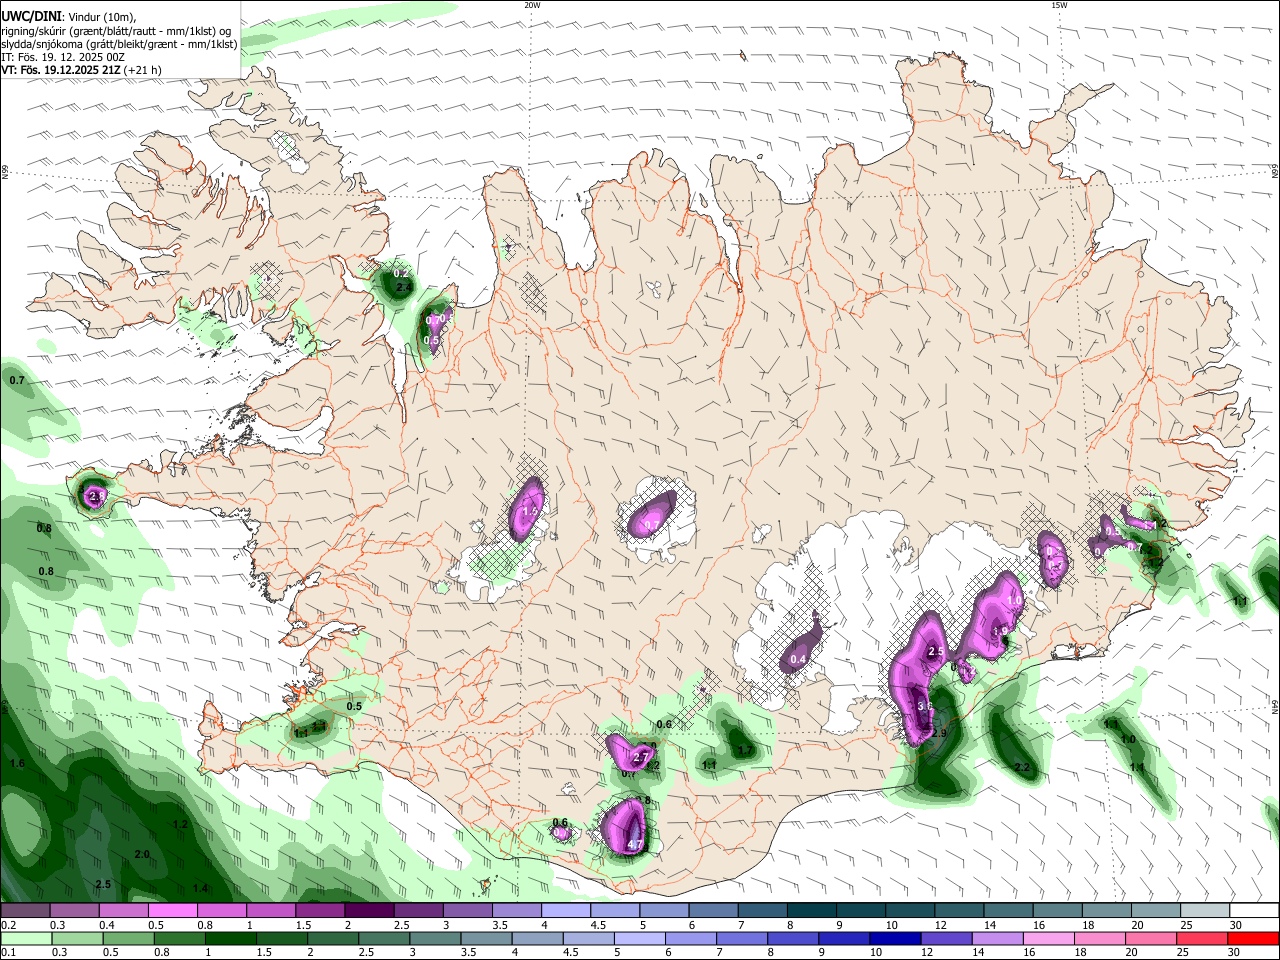The image size is (1280, 960).
Task: Click the 15W longitude label
Action: pyautogui.click(x=1059, y=5)
